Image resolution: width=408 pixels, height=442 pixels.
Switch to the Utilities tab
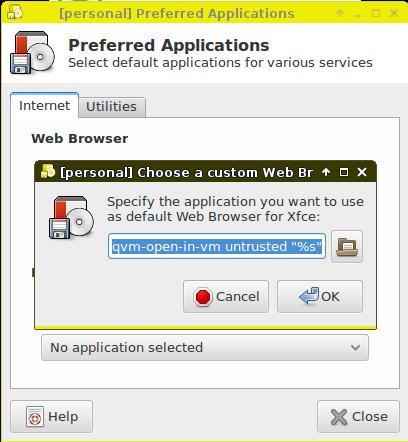click(111, 107)
